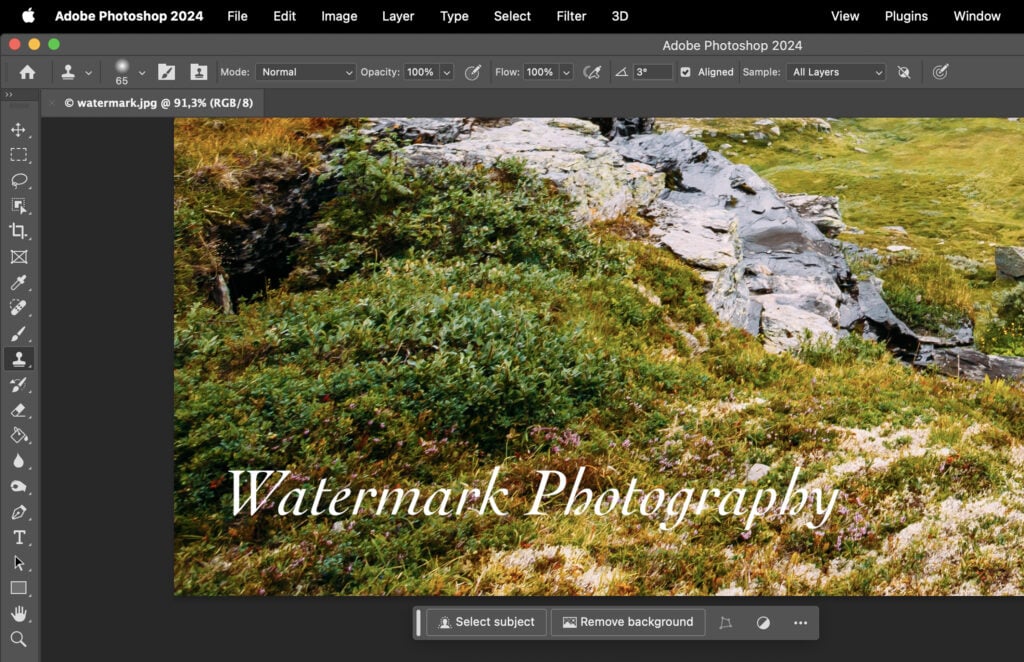This screenshot has height=662, width=1024.
Task: Open the Mode dropdown in options bar
Action: point(305,71)
